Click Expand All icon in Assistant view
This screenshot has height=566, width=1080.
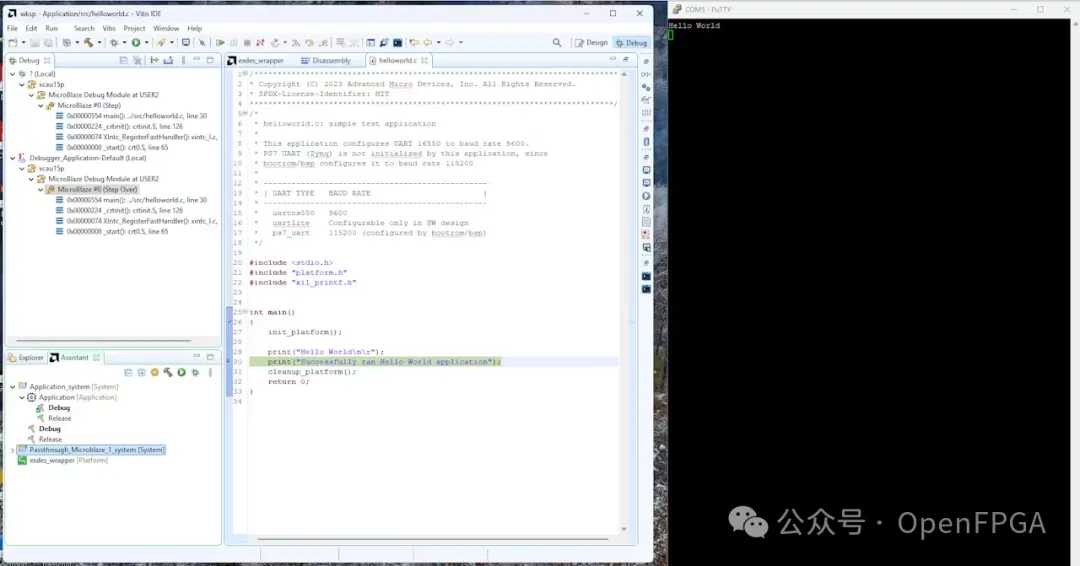pyautogui.click(x=141, y=373)
